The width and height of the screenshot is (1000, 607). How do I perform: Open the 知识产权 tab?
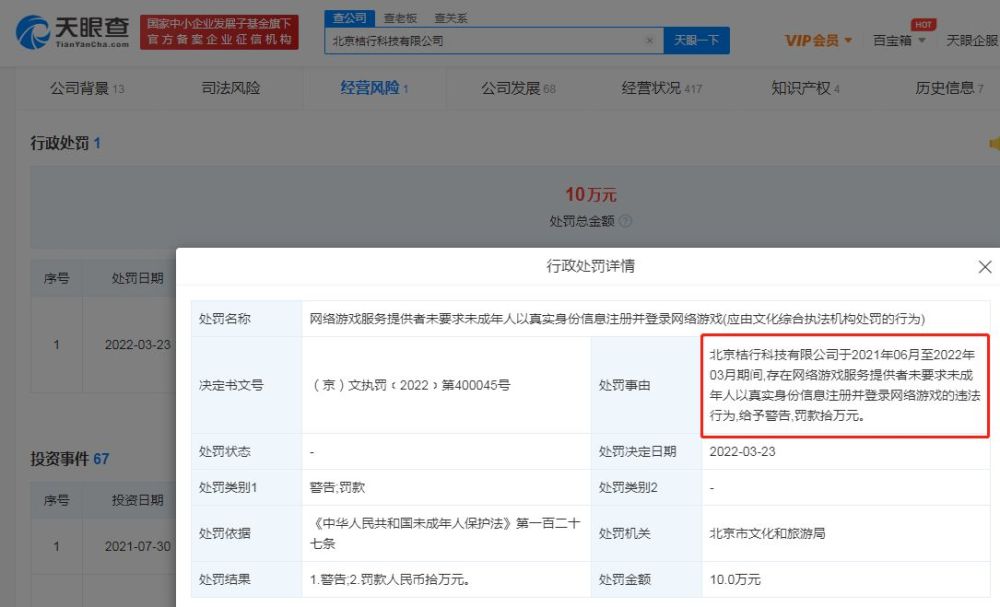(x=805, y=88)
